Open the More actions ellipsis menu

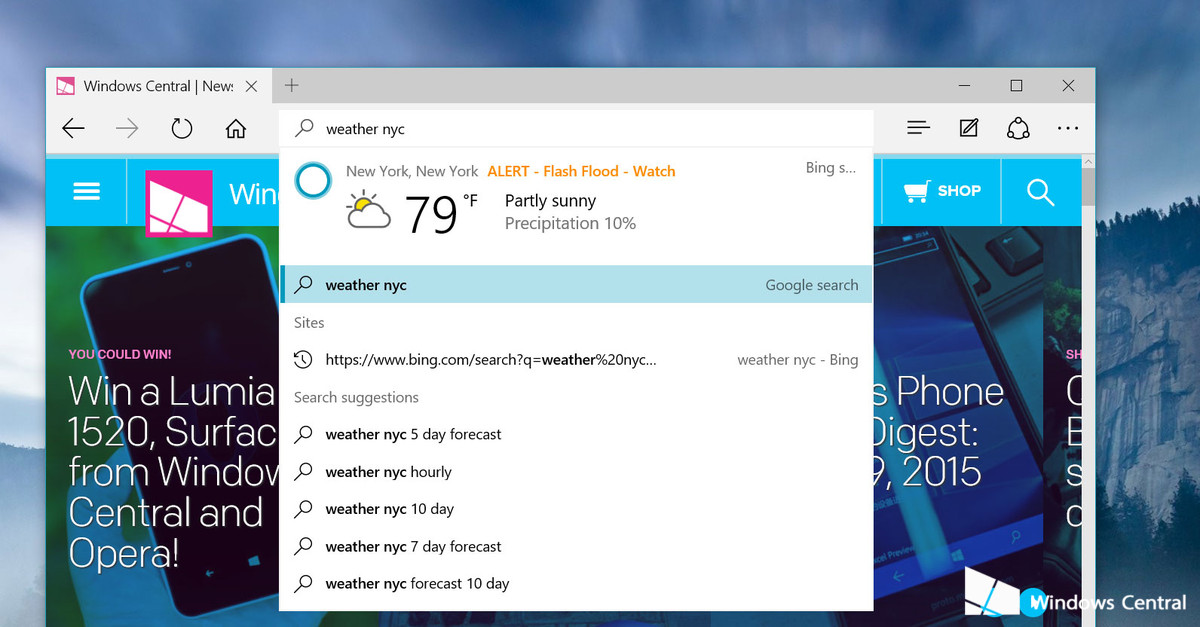[x=1068, y=128]
